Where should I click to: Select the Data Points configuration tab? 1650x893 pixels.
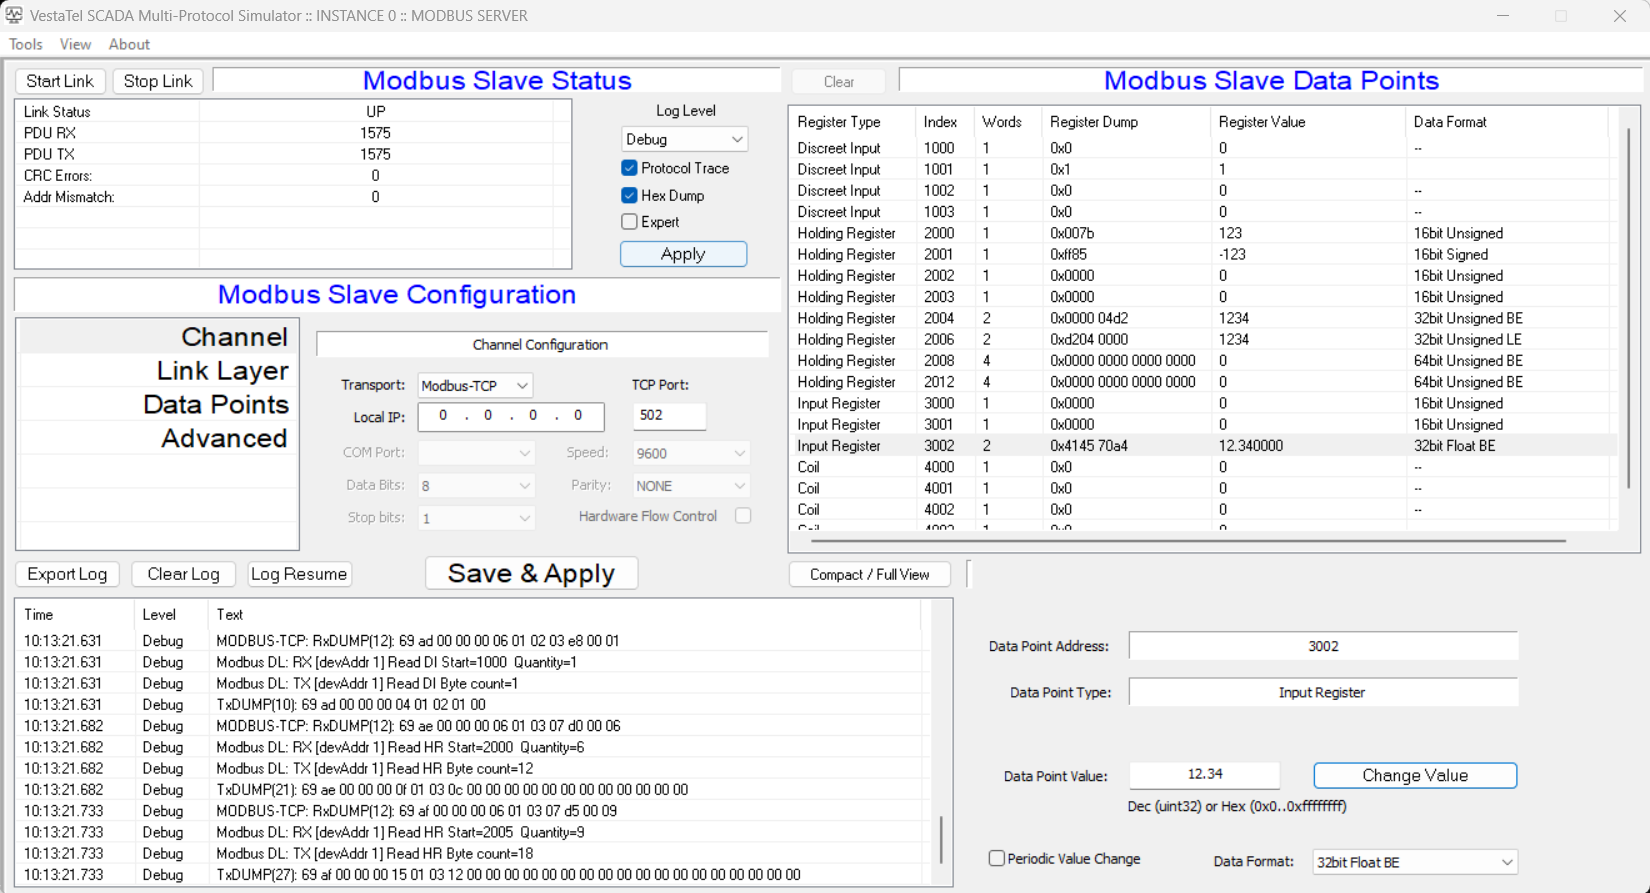(x=215, y=405)
